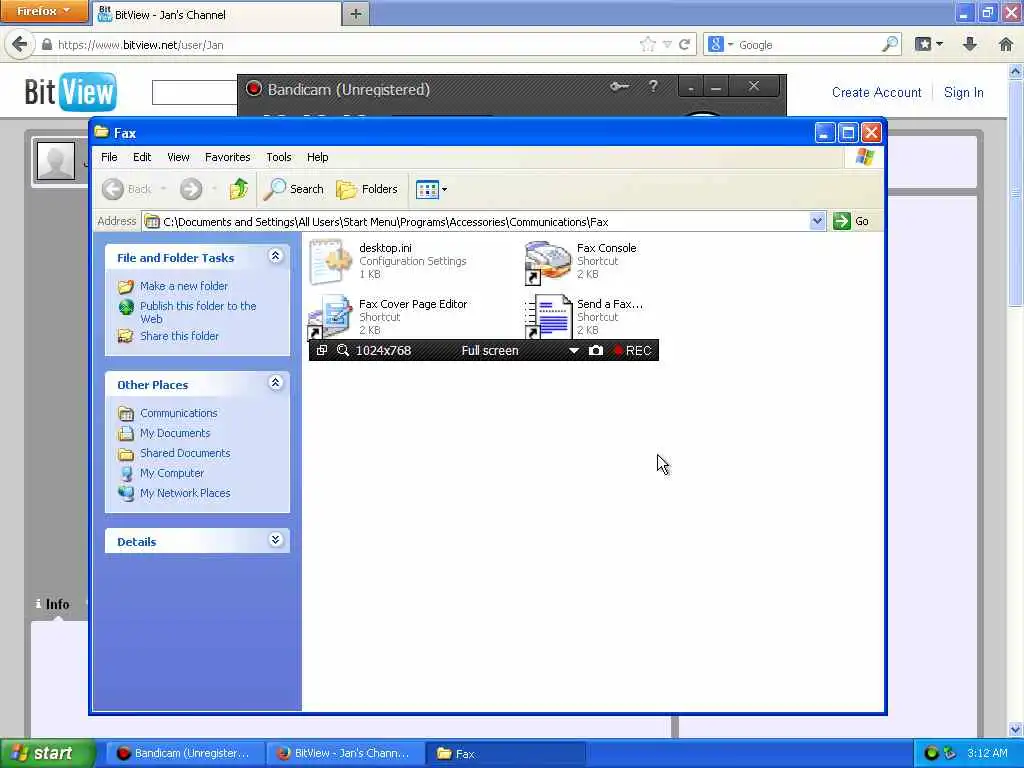Screen dimensions: 1024x768
Task: Select the Send a Fax shortcut icon
Action: click(x=547, y=317)
